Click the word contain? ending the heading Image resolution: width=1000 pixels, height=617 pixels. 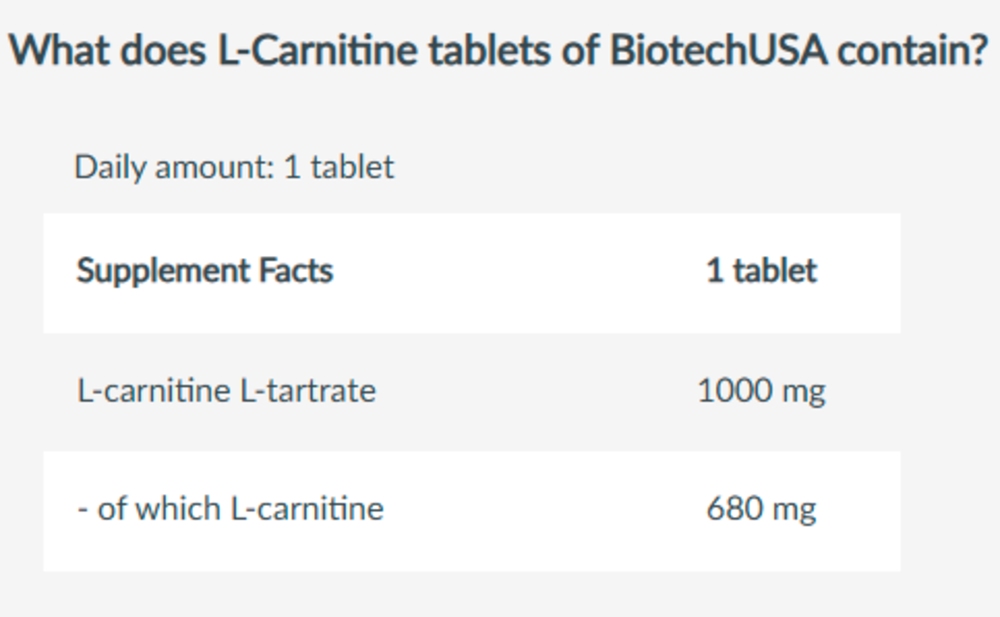coord(912,50)
